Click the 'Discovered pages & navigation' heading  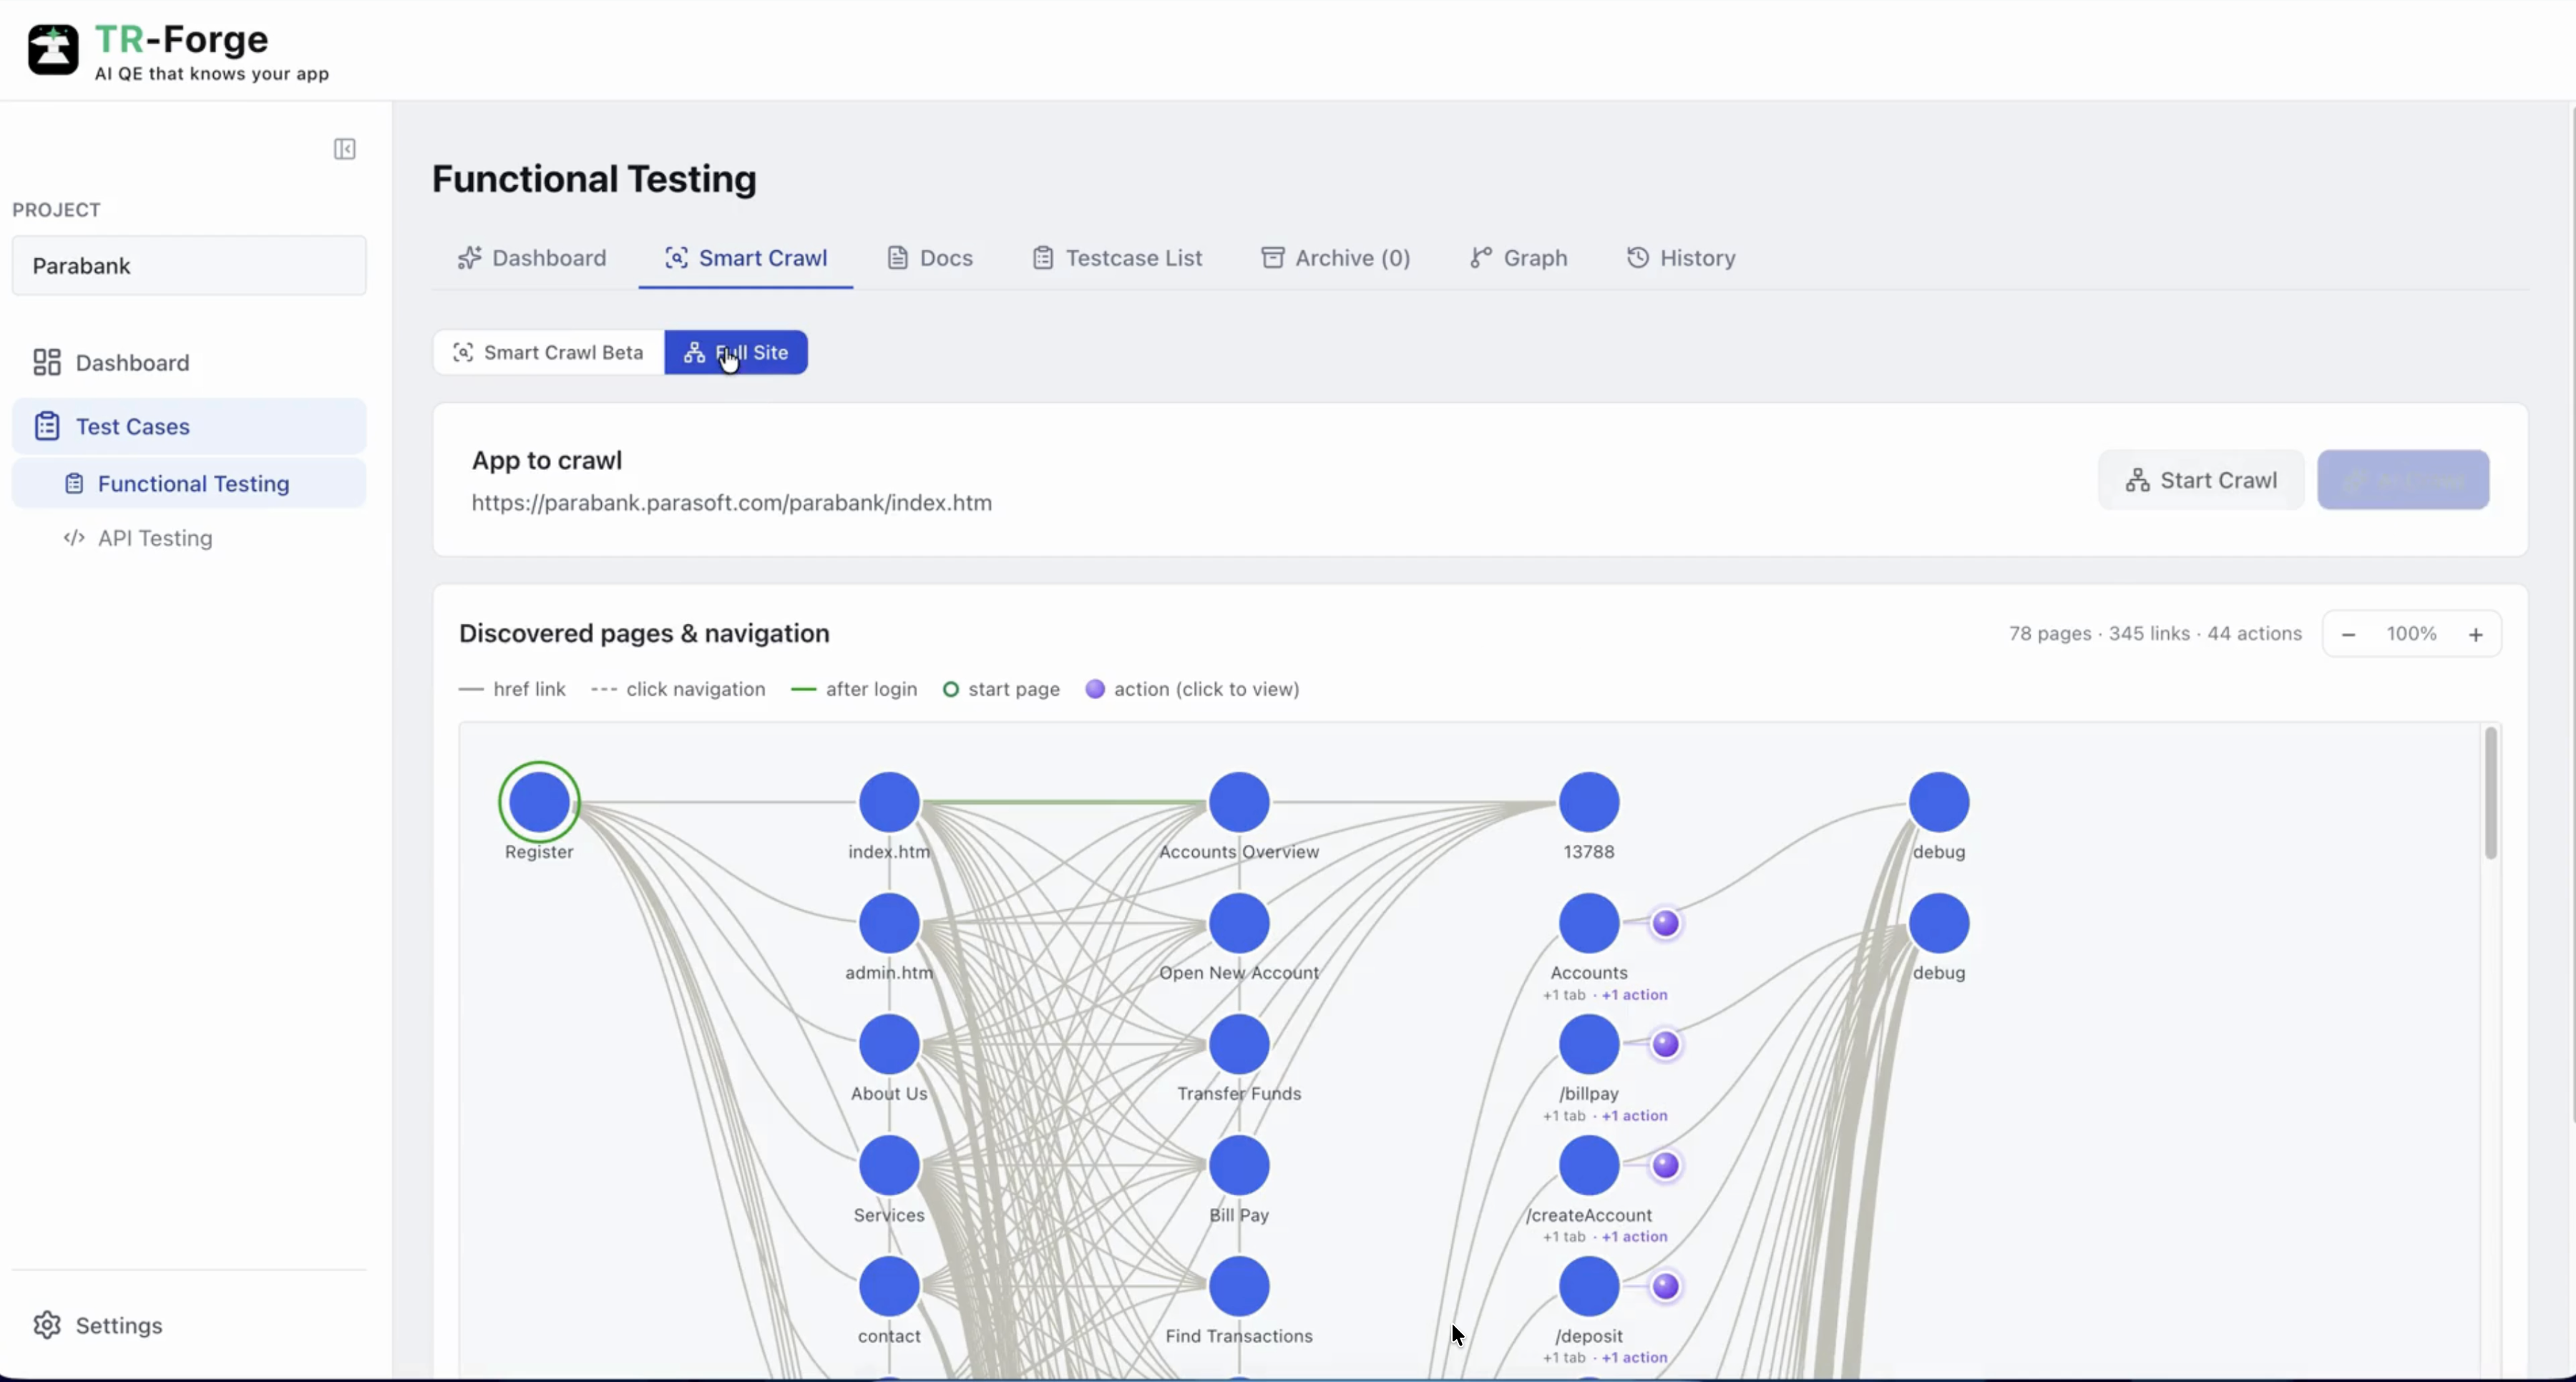[x=644, y=633]
